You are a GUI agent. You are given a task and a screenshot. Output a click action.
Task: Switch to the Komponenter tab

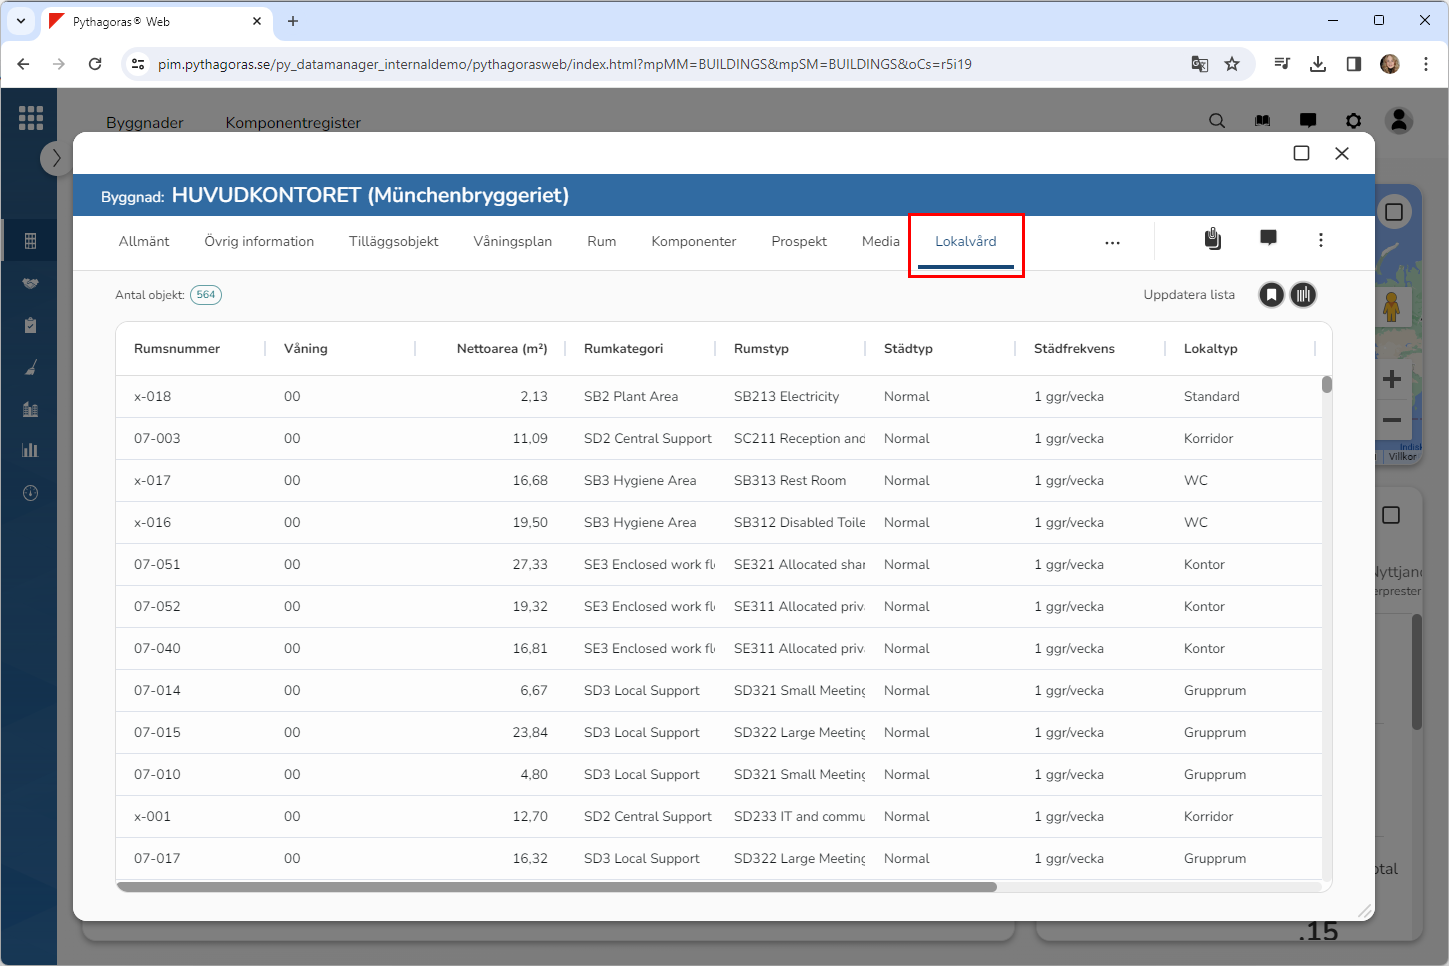tap(693, 242)
